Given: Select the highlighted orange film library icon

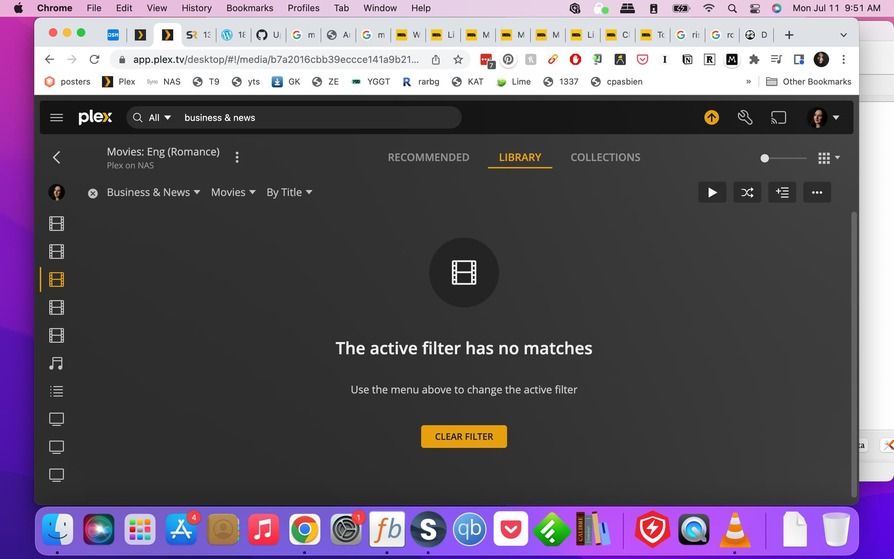Looking at the screenshot, I should pyautogui.click(x=56, y=280).
